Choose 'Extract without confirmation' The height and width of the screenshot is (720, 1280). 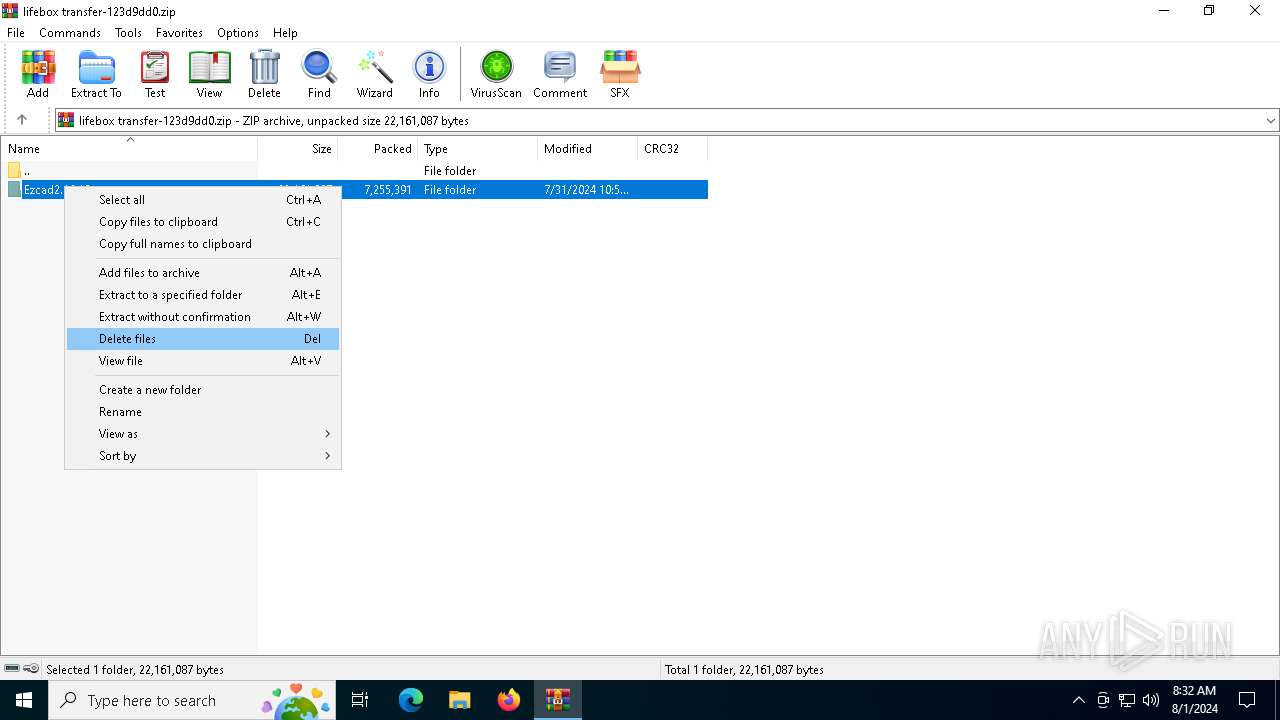[203, 317]
